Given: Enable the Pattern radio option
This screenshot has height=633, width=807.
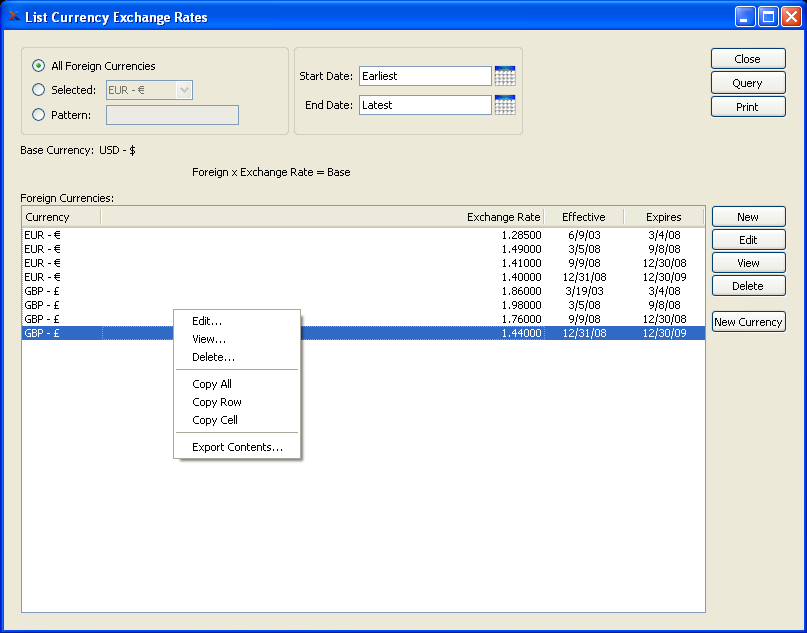Looking at the screenshot, I should tap(39, 115).
